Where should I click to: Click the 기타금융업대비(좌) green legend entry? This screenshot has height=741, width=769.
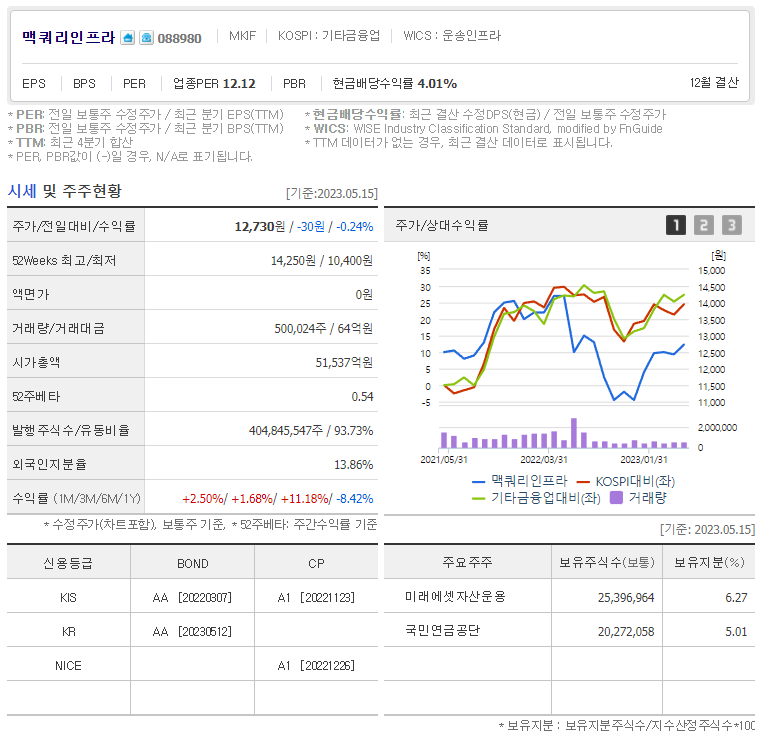click(536, 498)
